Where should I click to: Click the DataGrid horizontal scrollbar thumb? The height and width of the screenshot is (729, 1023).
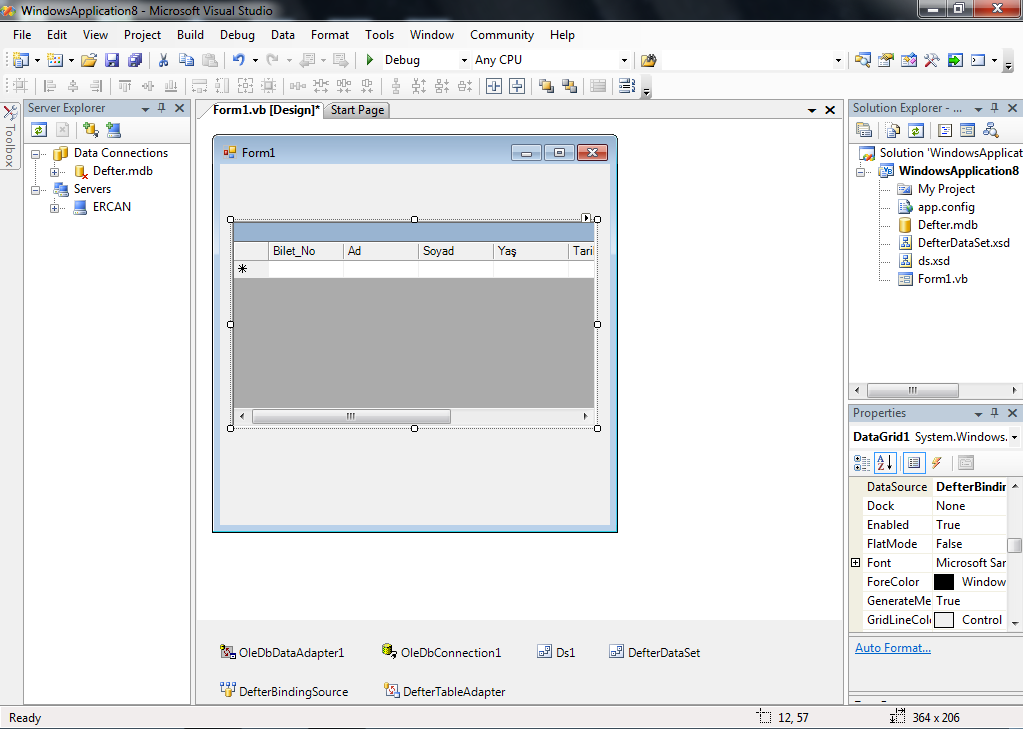click(x=351, y=416)
